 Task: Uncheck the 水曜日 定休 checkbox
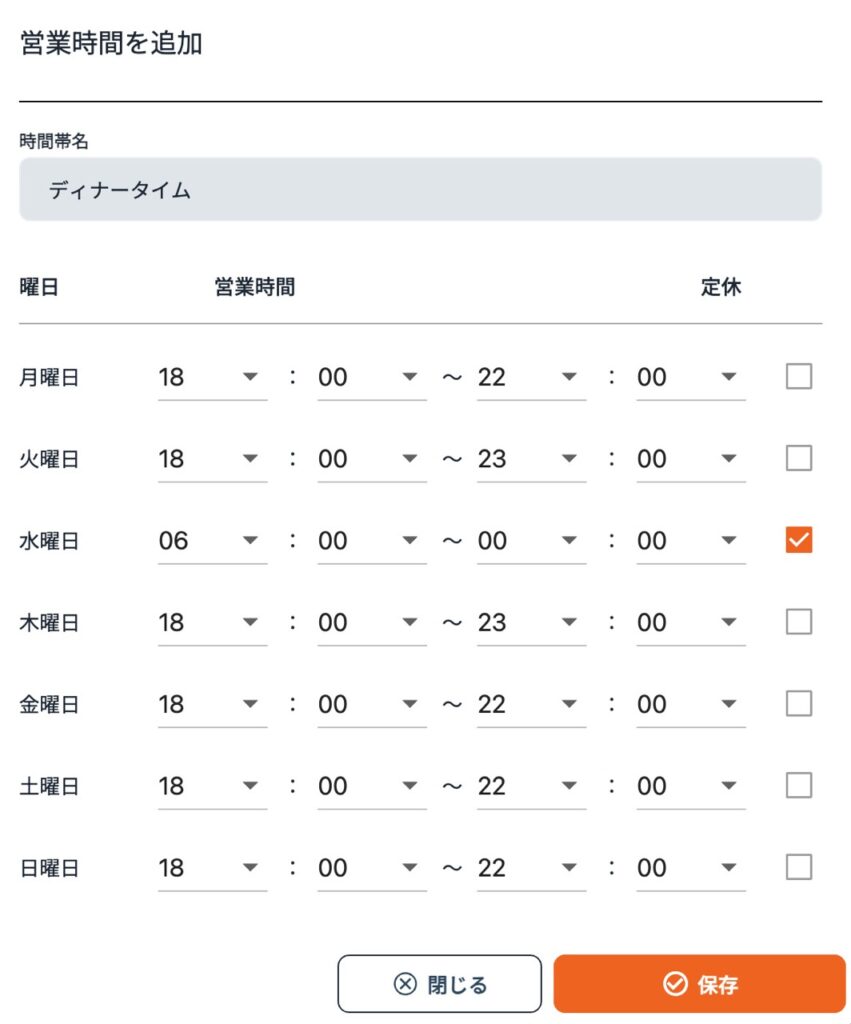[799, 541]
